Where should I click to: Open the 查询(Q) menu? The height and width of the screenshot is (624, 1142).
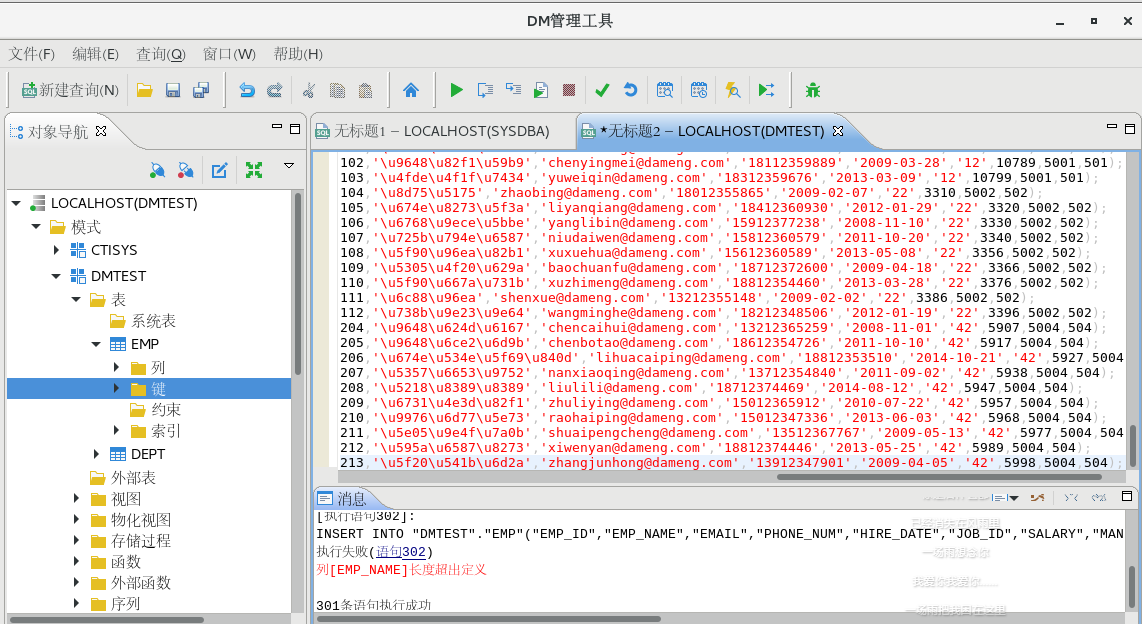pyautogui.click(x=161, y=54)
